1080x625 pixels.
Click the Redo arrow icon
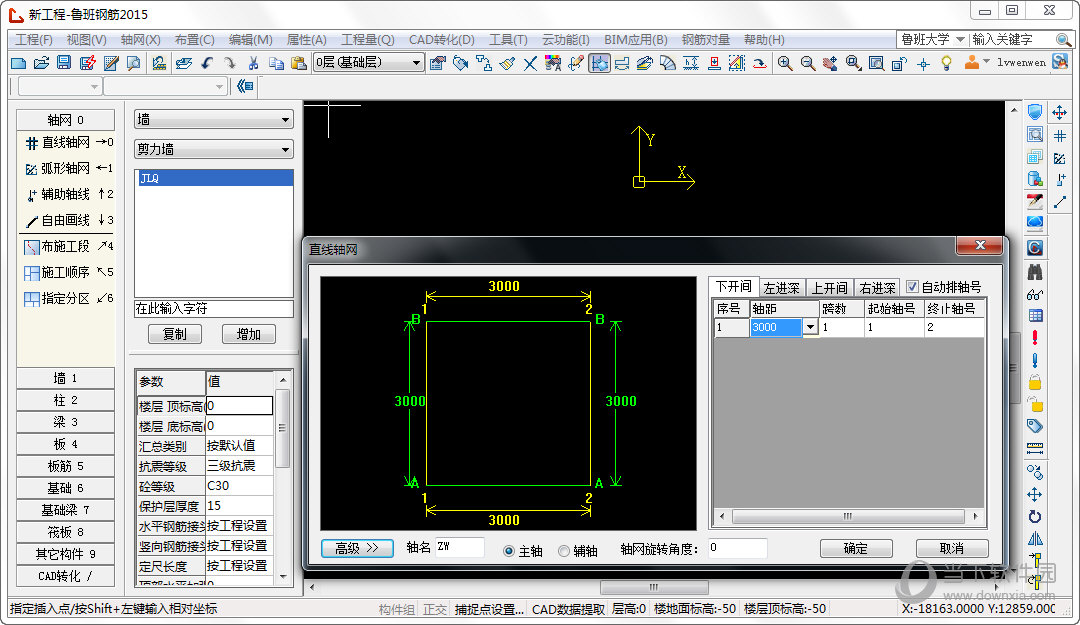pos(229,63)
